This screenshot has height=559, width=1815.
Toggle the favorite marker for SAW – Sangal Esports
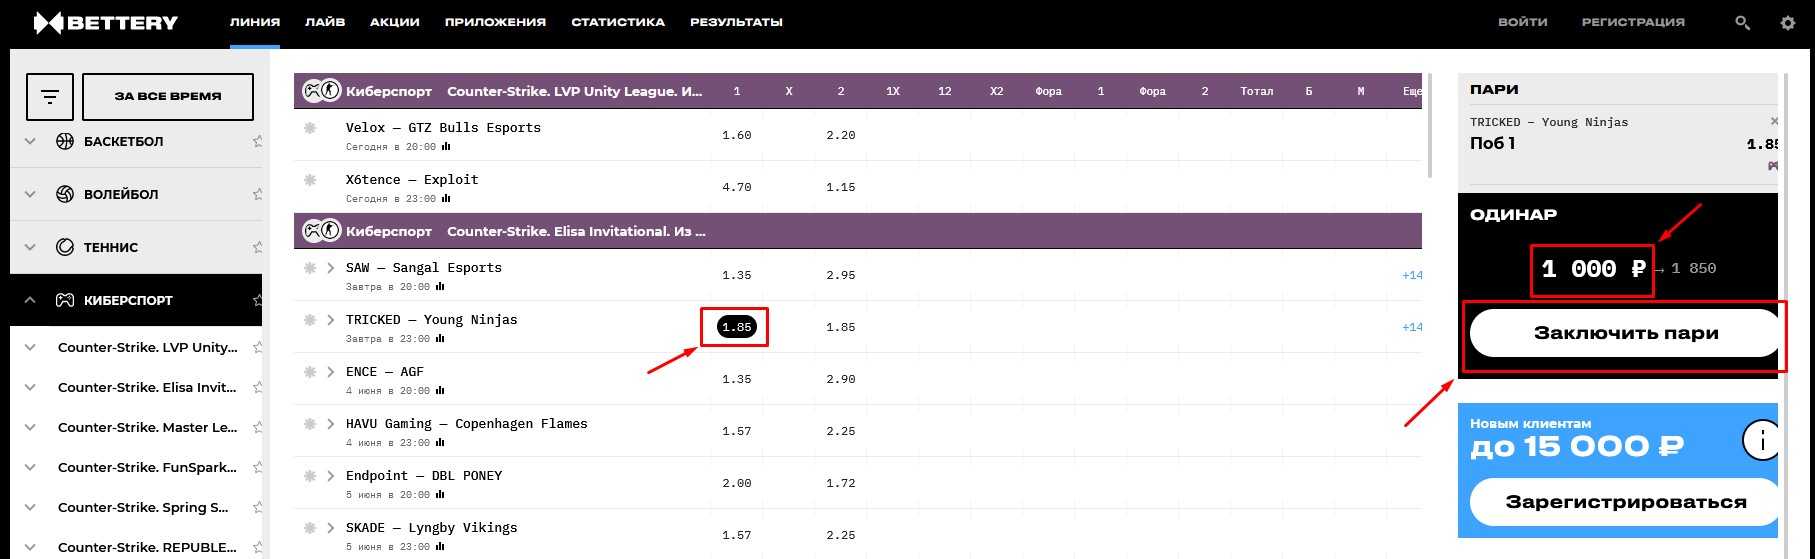(x=310, y=268)
